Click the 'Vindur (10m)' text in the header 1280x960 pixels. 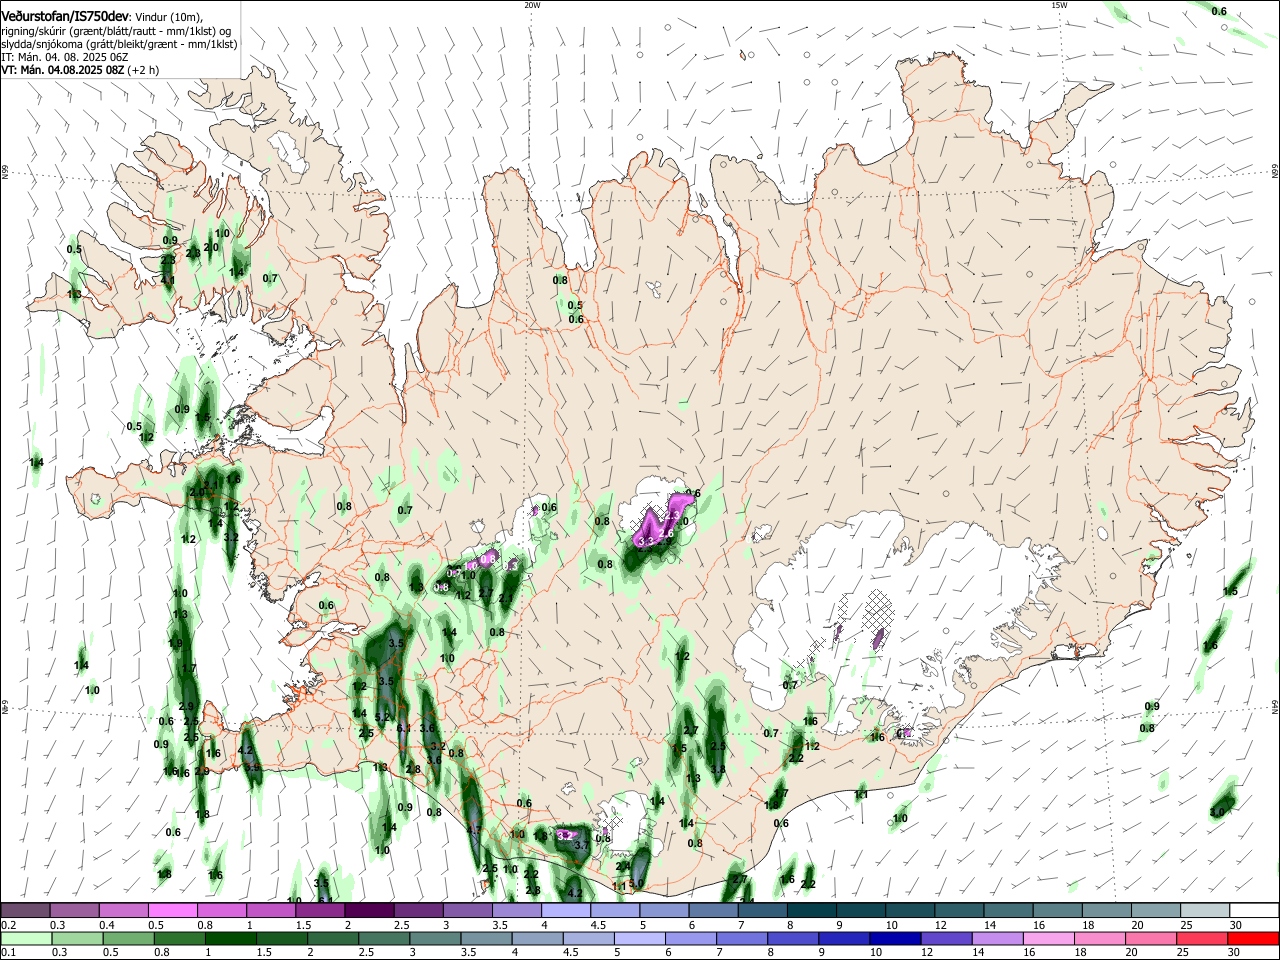click(x=169, y=17)
